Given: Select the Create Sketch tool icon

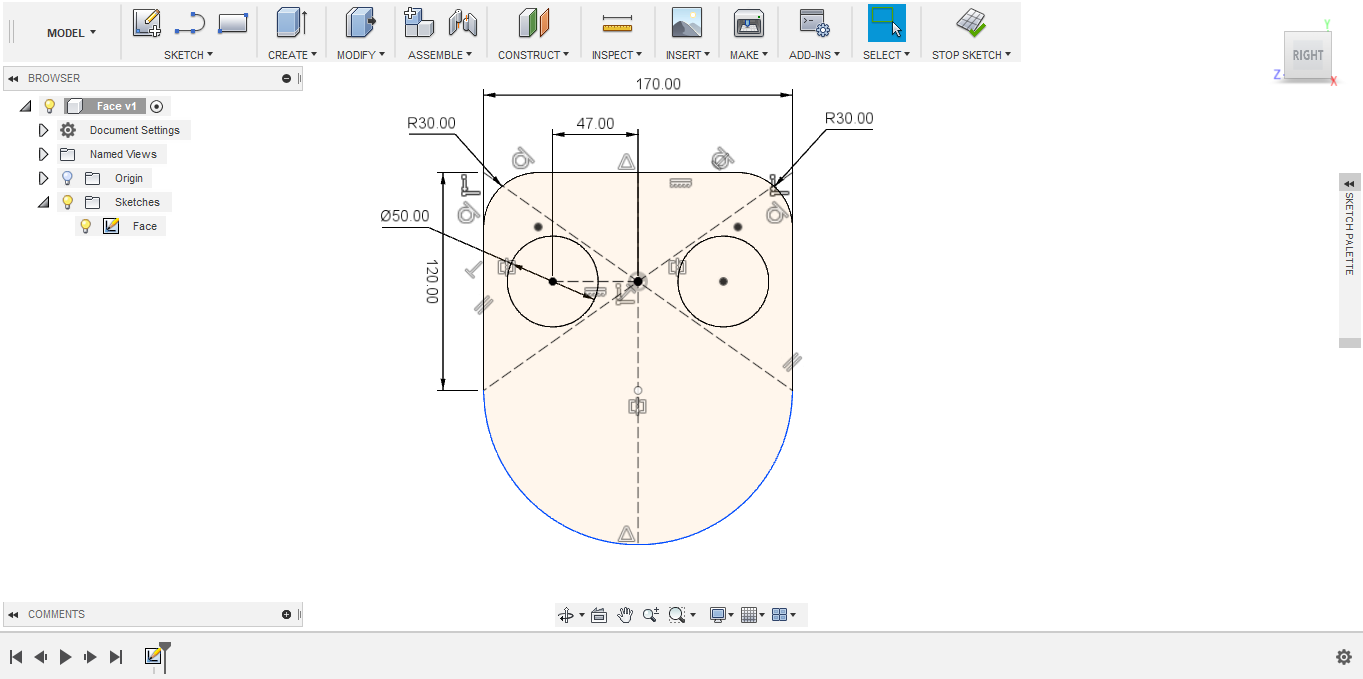Looking at the screenshot, I should coord(147,22).
